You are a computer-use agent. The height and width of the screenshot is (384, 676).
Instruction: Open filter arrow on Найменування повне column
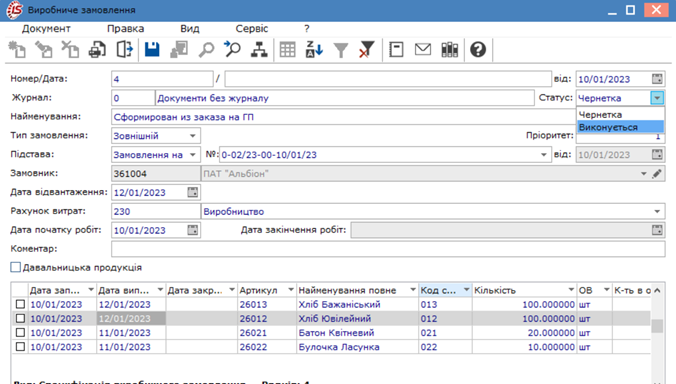click(413, 290)
